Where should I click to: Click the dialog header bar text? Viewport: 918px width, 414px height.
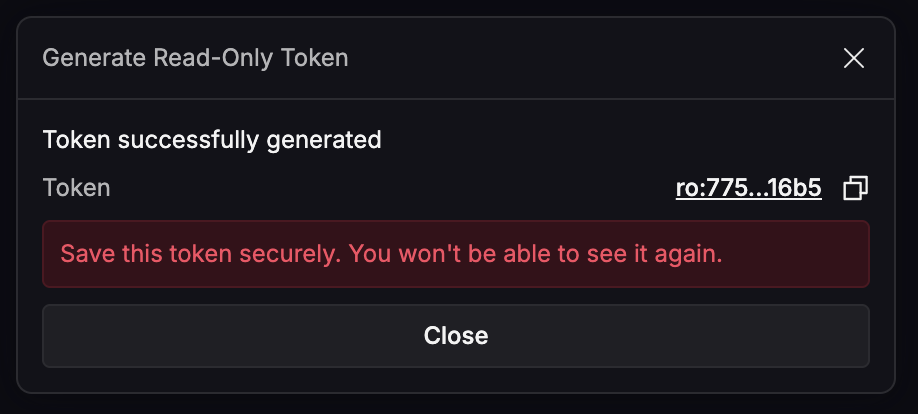pyautogui.click(x=195, y=58)
